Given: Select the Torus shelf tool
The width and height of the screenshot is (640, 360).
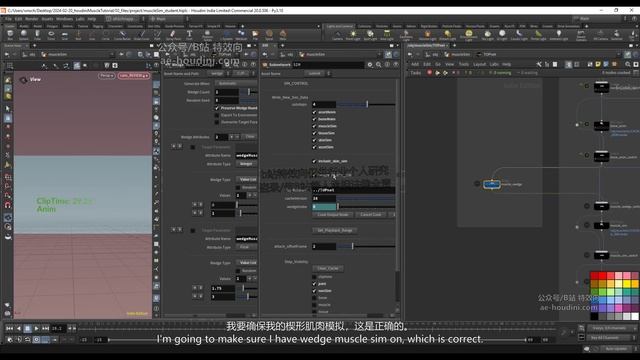Looking at the screenshot, I should [x=51, y=35].
